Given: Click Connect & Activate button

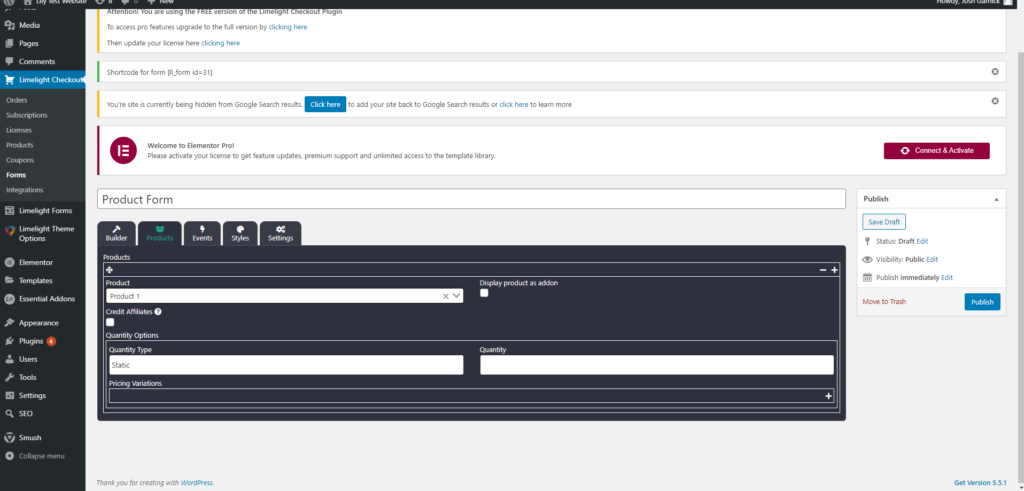Looking at the screenshot, I should (936, 151).
